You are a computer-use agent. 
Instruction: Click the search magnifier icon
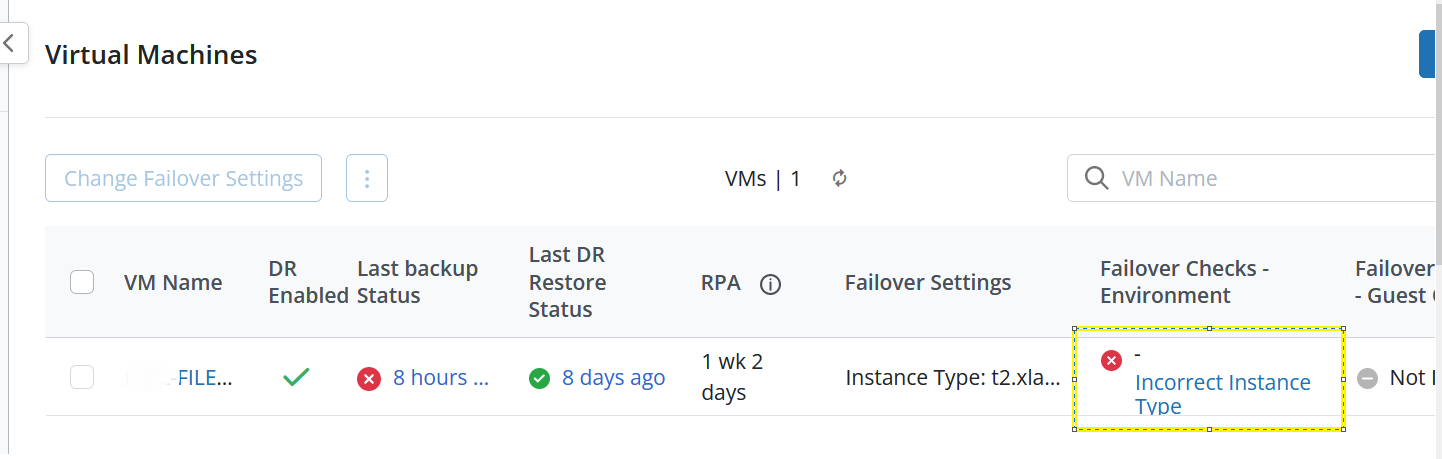tap(1096, 178)
